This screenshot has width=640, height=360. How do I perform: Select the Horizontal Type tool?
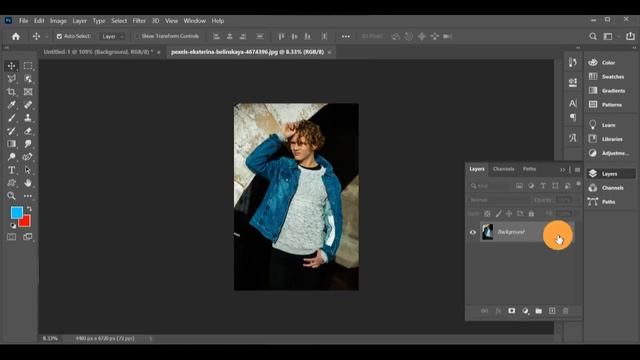pyautogui.click(x=11, y=170)
